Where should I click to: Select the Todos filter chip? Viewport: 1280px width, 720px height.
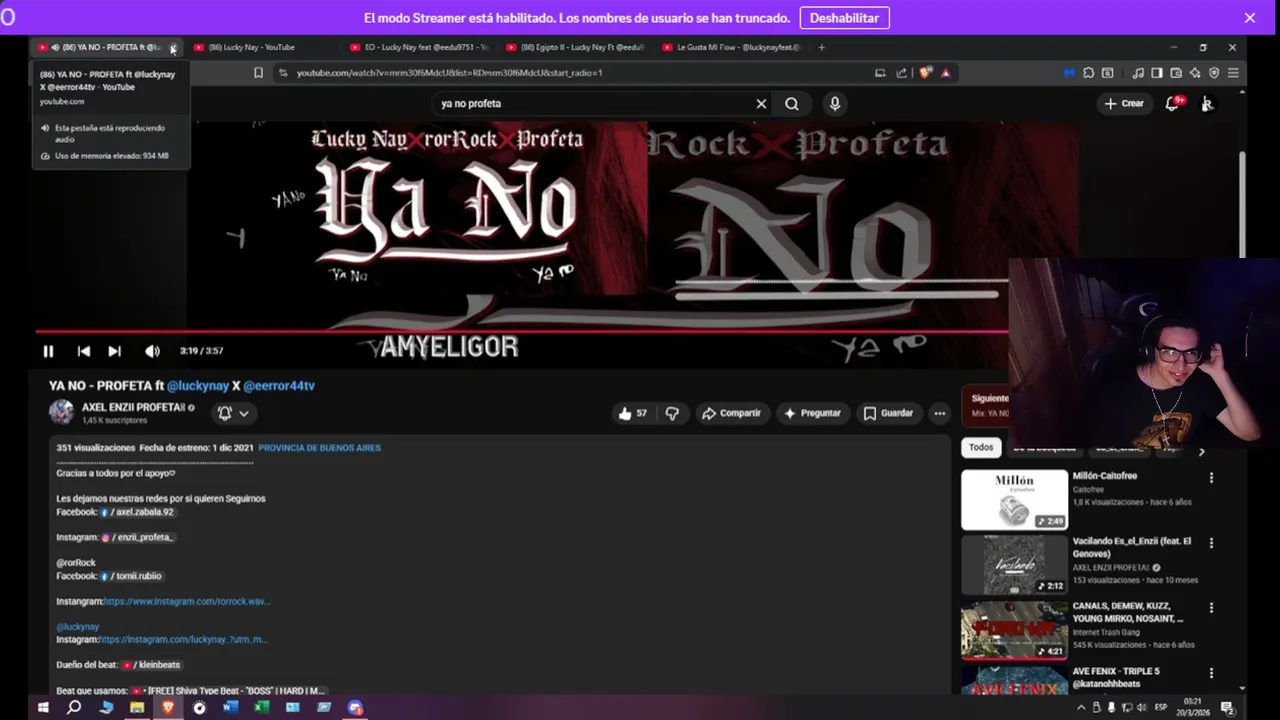pos(981,447)
